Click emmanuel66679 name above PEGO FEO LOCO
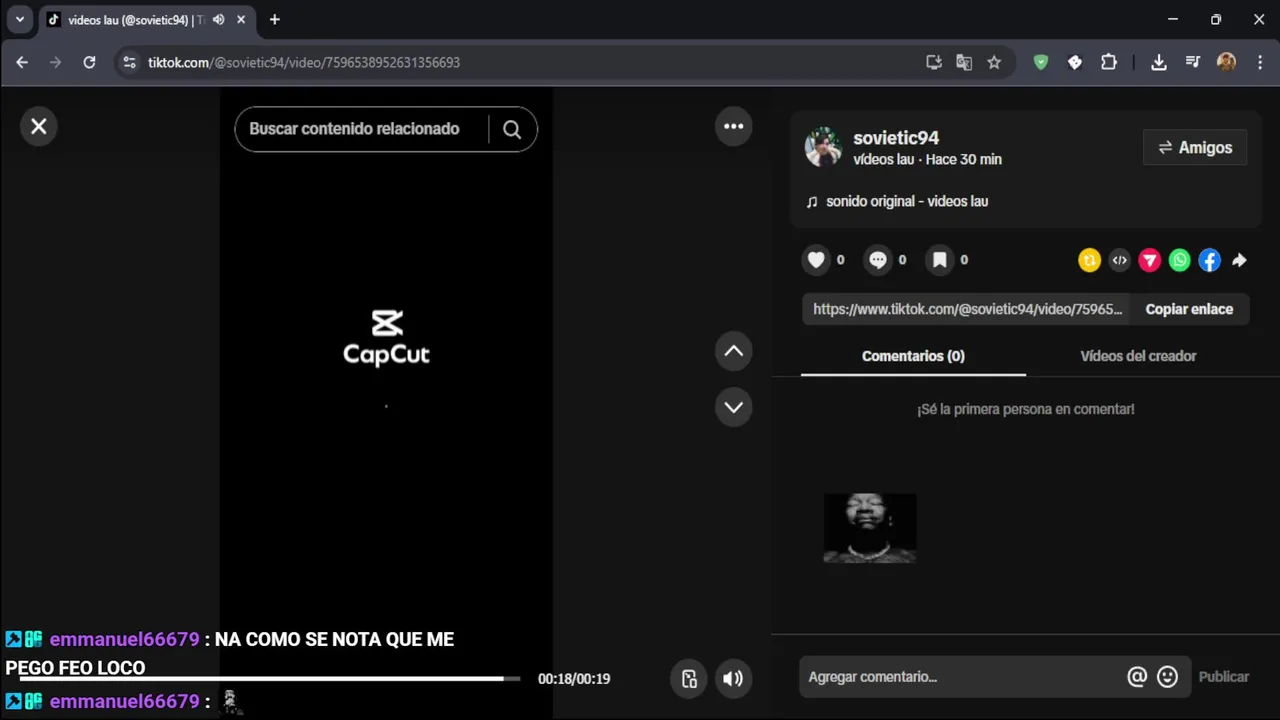This screenshot has width=1280, height=720. click(125, 639)
